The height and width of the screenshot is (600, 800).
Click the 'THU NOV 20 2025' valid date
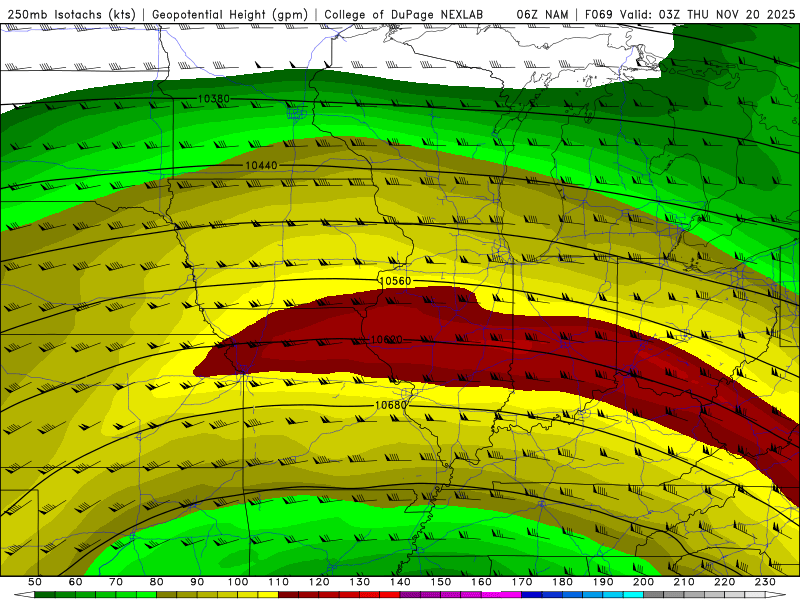click(741, 14)
